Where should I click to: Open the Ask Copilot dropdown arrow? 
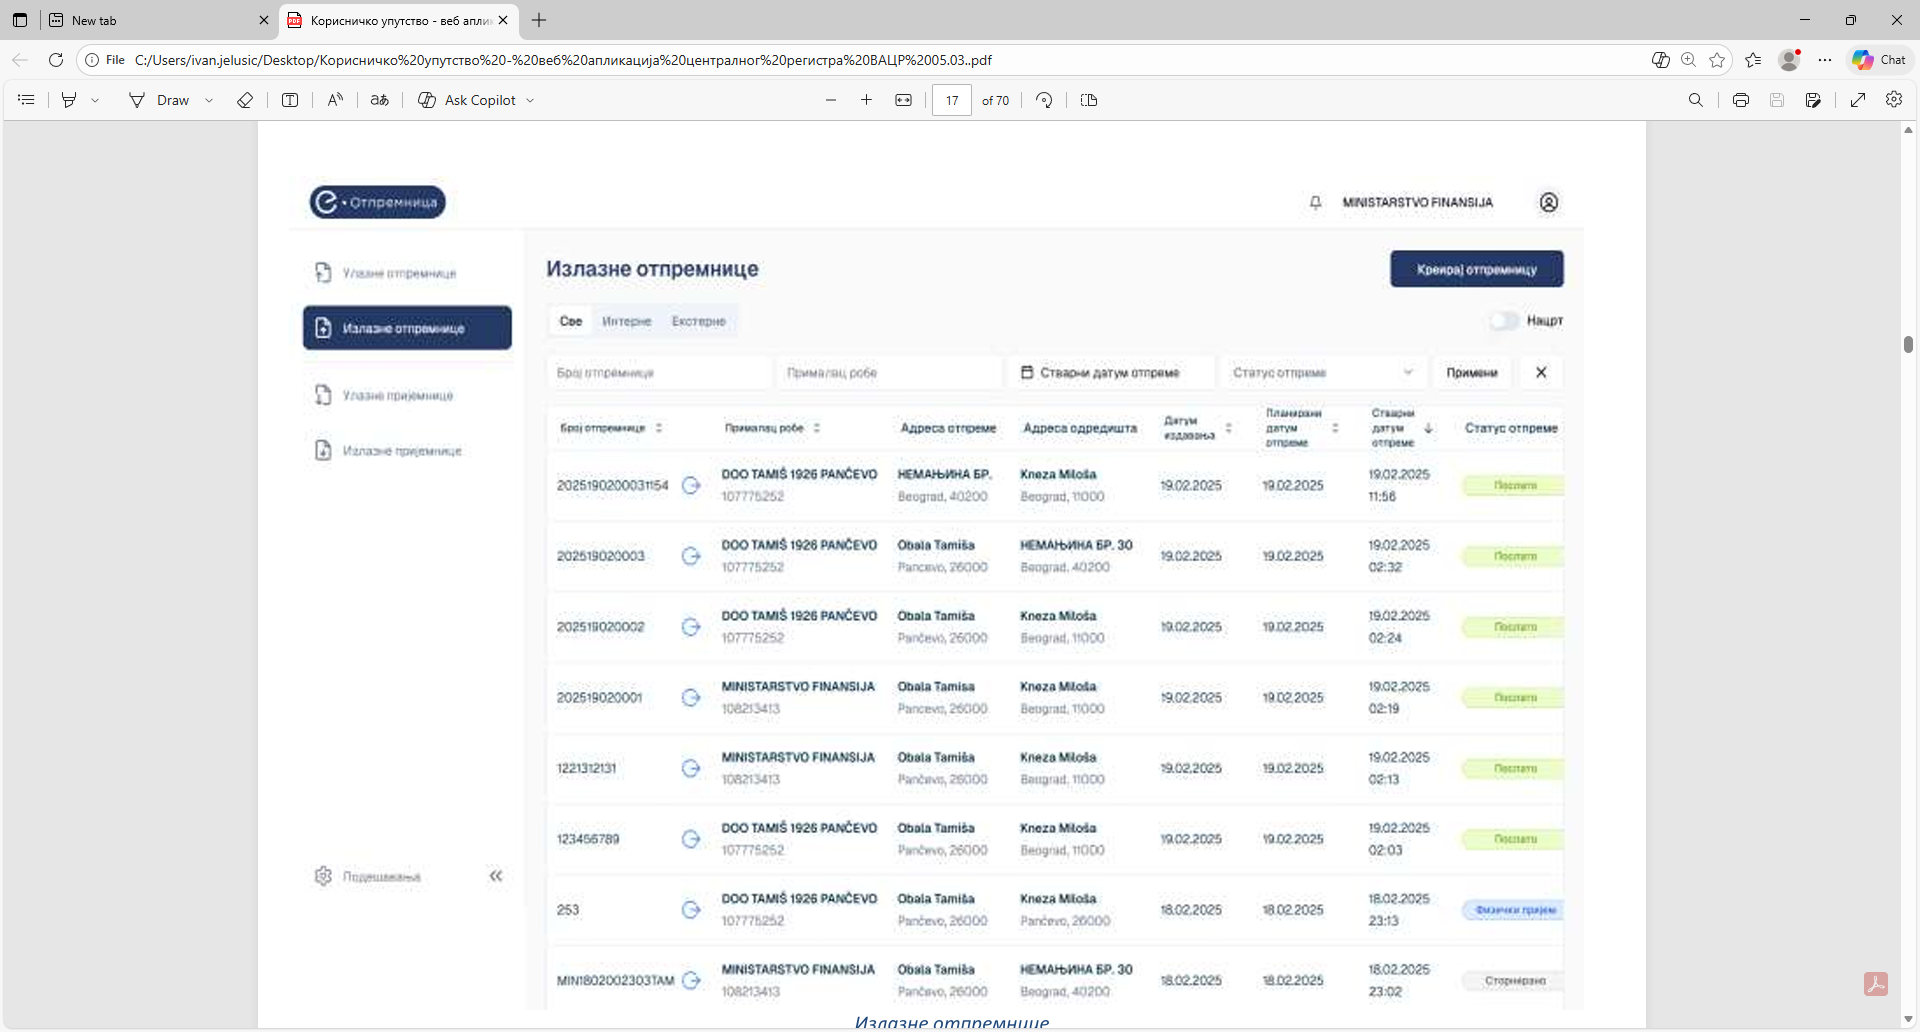click(530, 100)
